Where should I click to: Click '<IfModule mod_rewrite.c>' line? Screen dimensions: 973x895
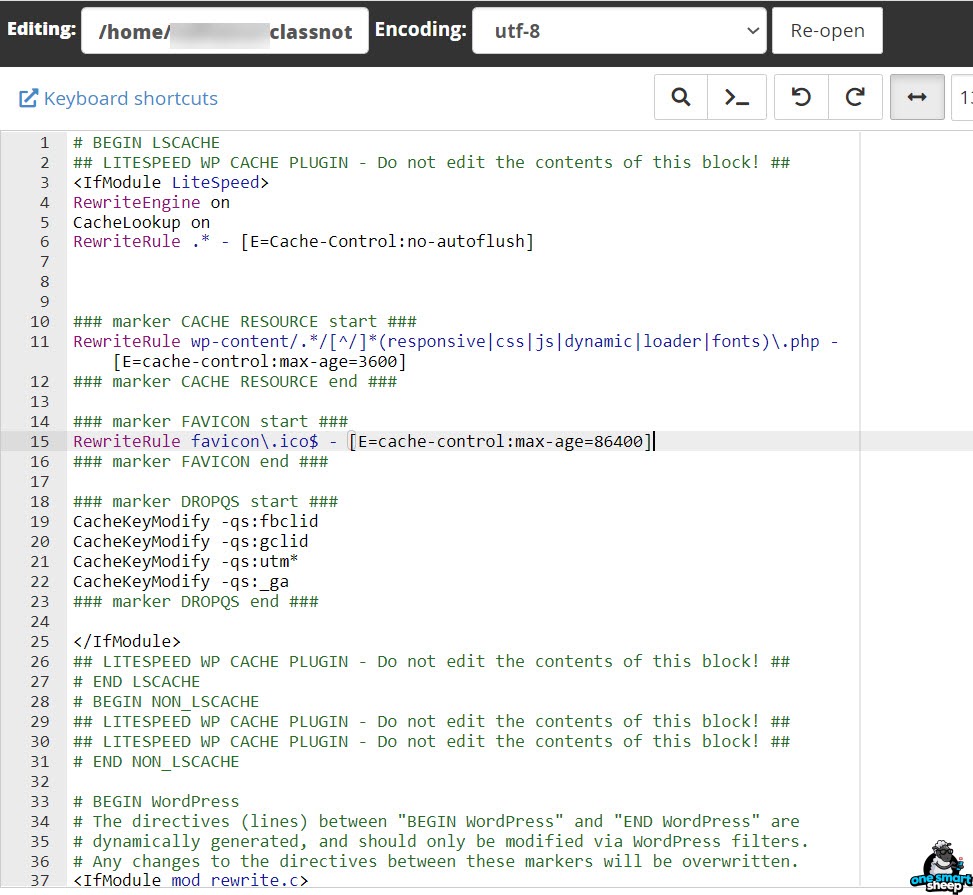point(191,880)
